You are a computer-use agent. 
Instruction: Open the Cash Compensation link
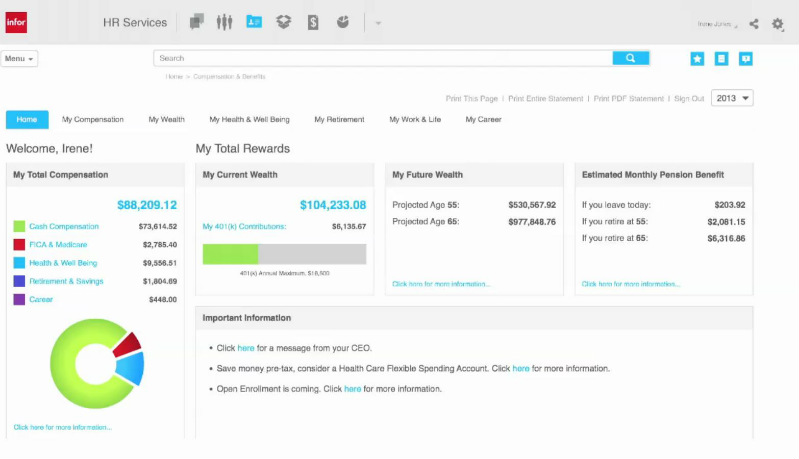[64, 227]
